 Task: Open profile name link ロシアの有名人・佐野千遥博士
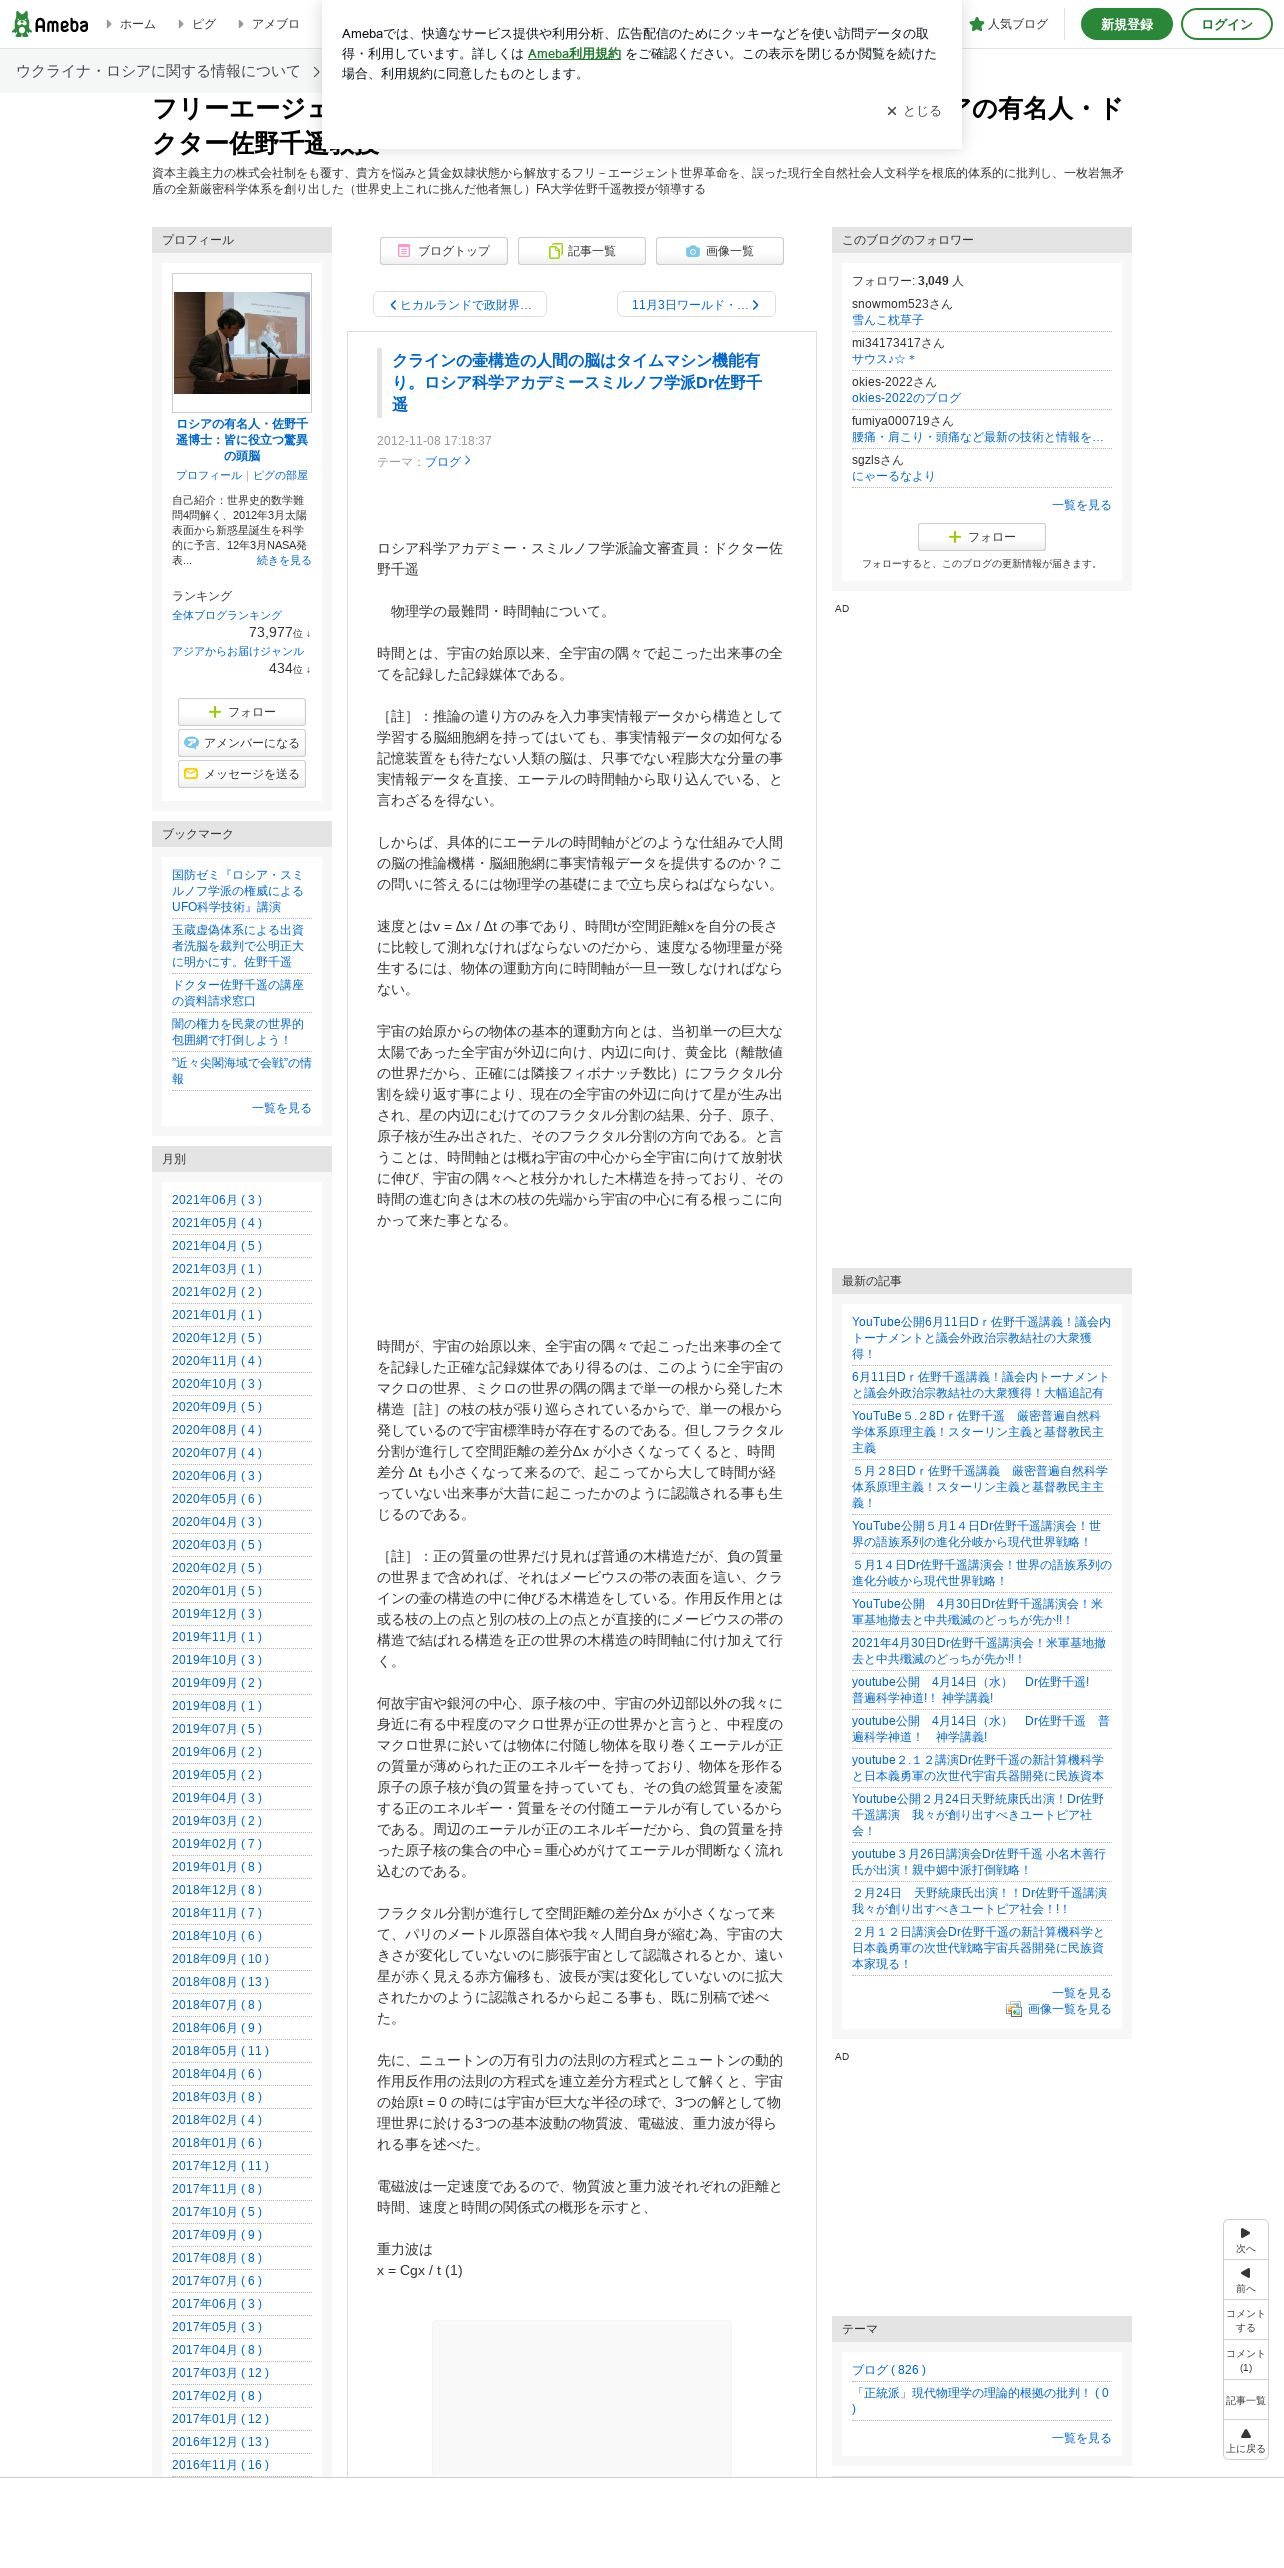coord(242,440)
